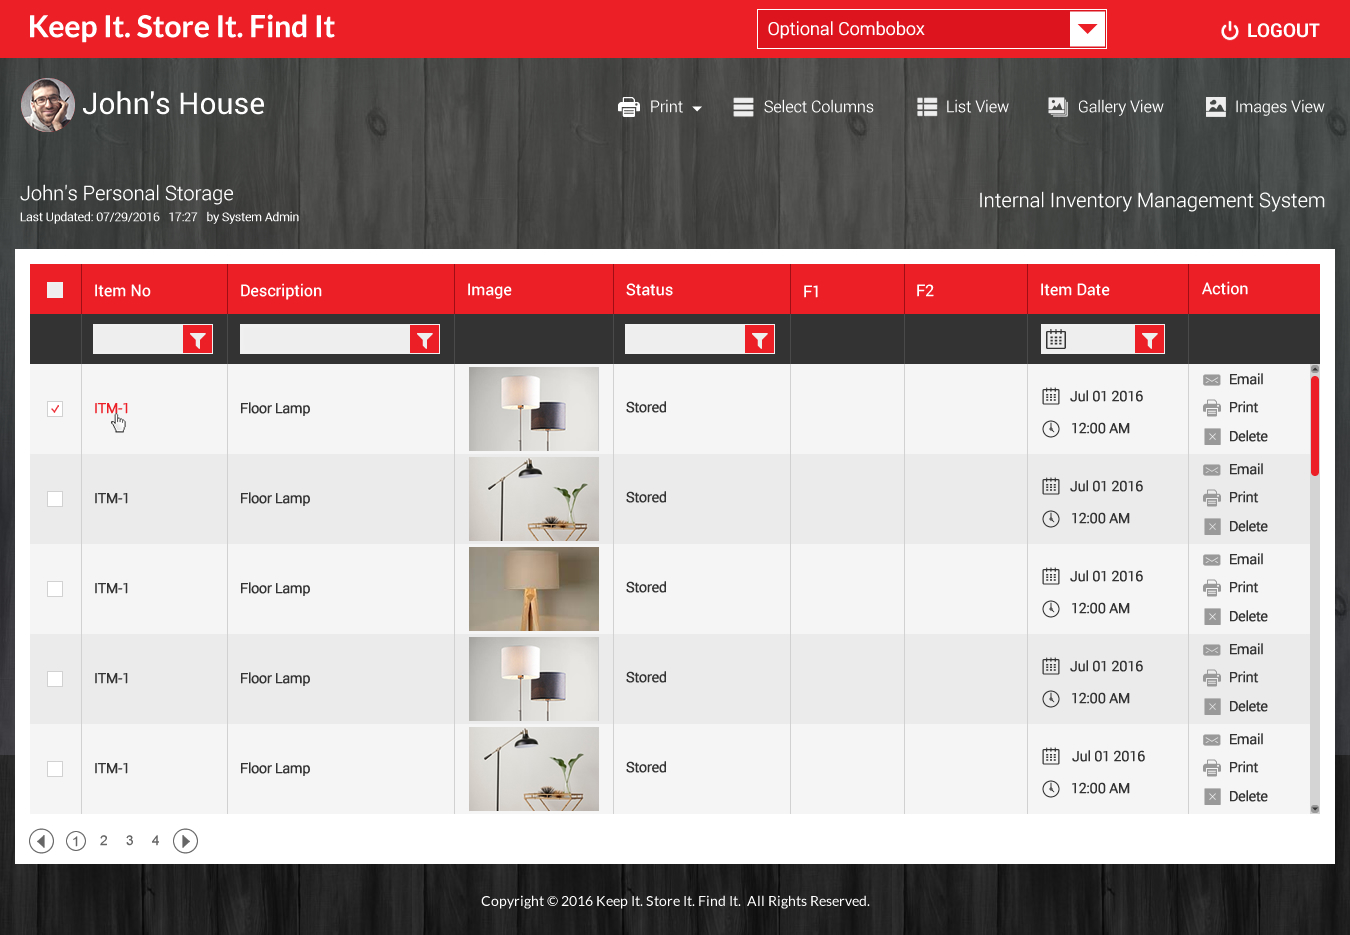Screen dimensions: 1350x935
Task: Email the wooden tripod lamp row item
Action: pos(1234,560)
